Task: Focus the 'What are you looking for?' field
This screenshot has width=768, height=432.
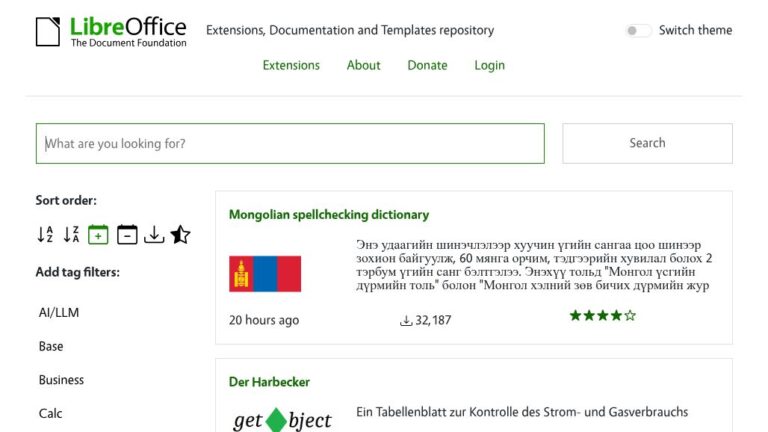Action: point(290,144)
